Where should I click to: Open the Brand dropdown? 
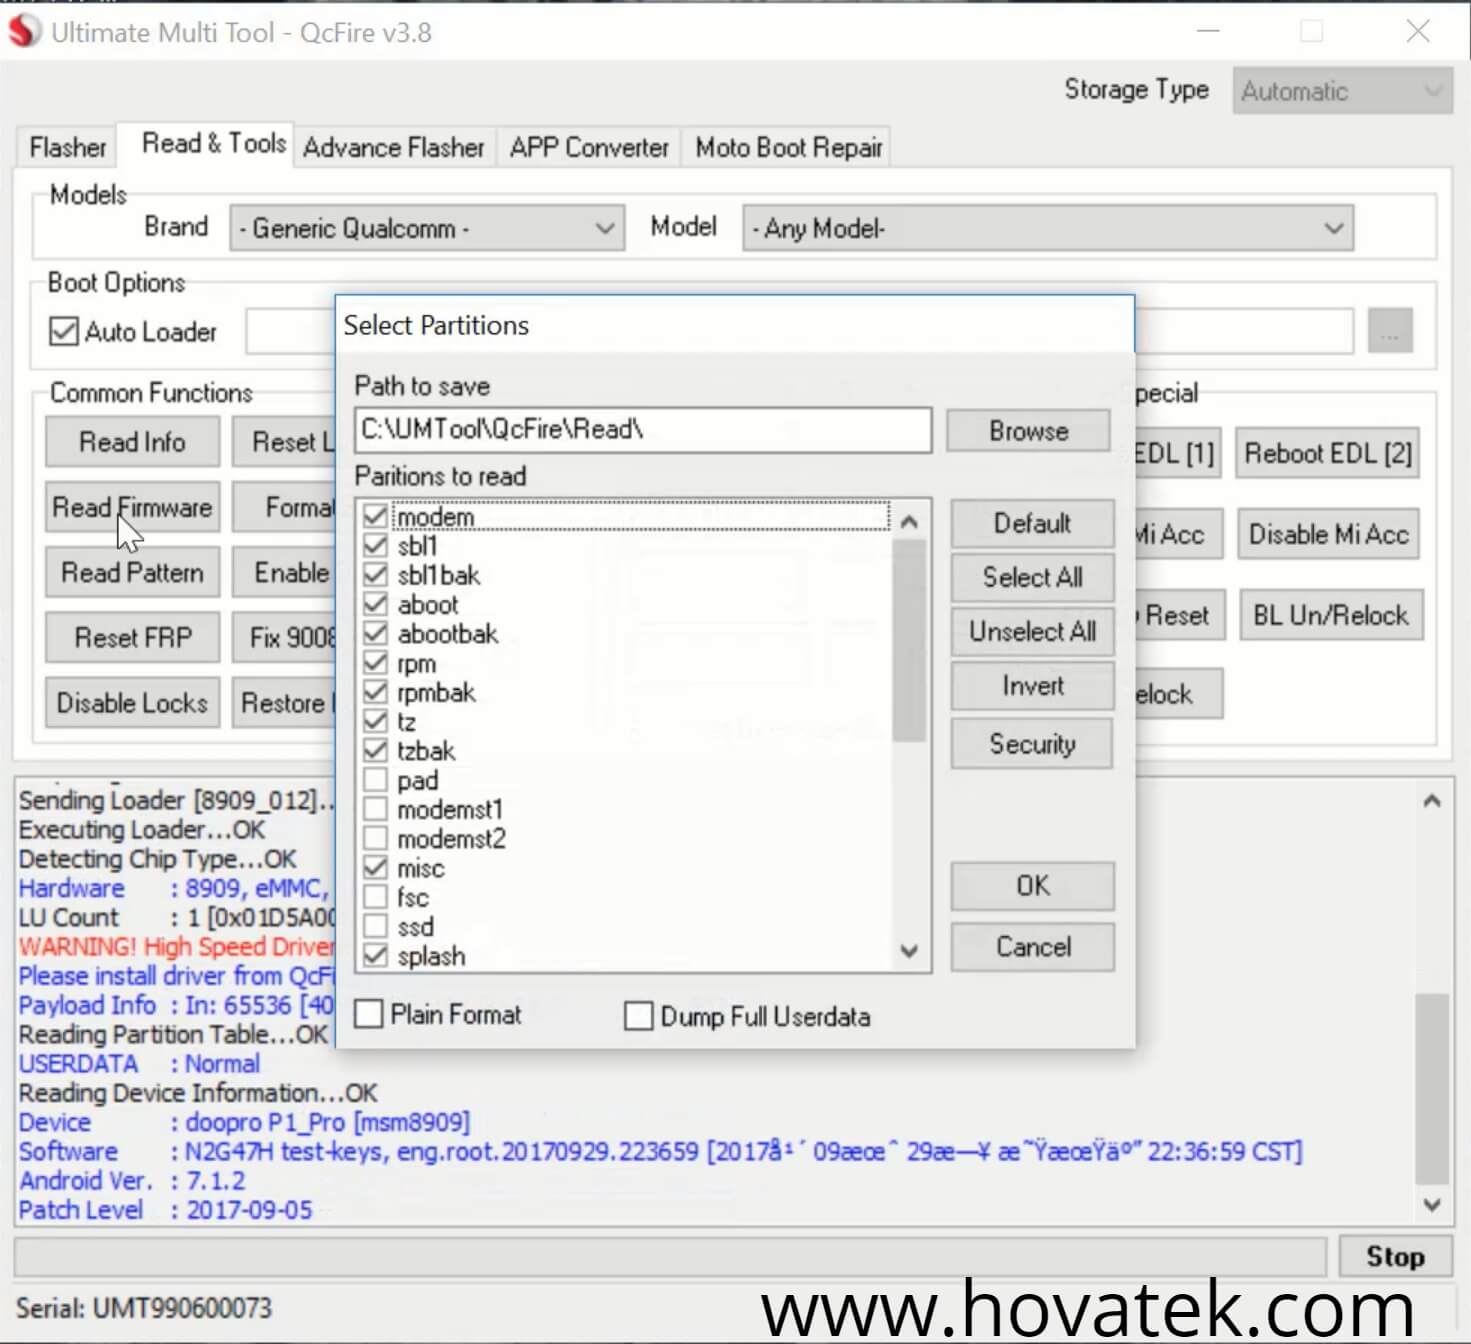(427, 228)
